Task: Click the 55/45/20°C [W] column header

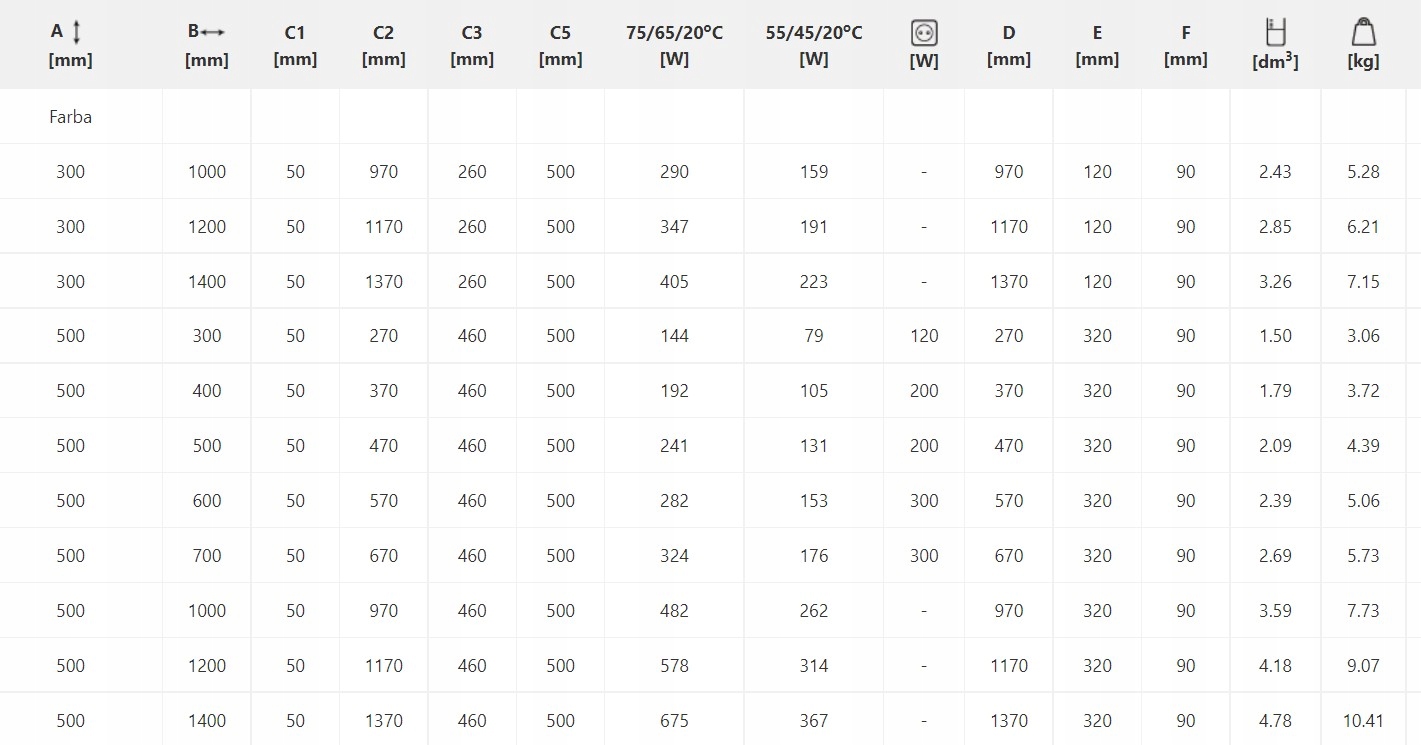Action: pos(814,45)
